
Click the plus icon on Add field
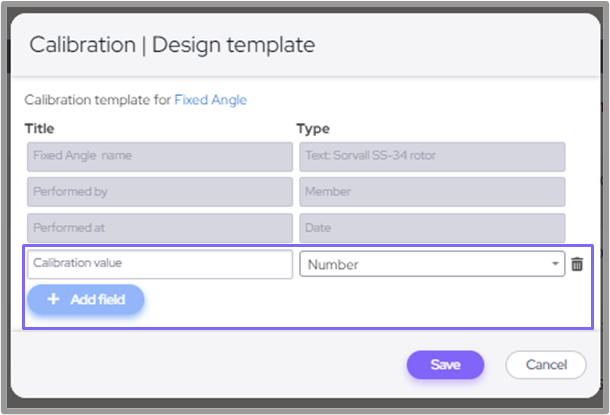[x=53, y=299]
